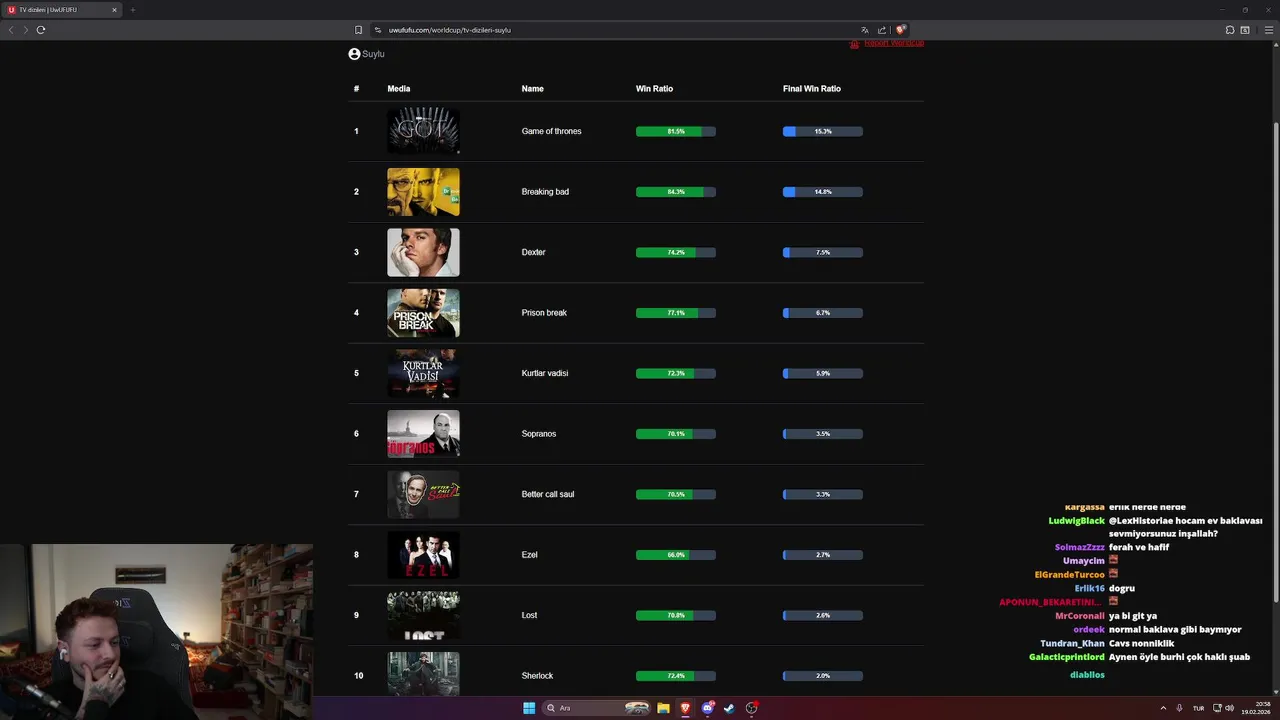This screenshot has width=1280, height=720.
Task: Expand the system tray hidden icons chevron
Action: [x=1163, y=708]
